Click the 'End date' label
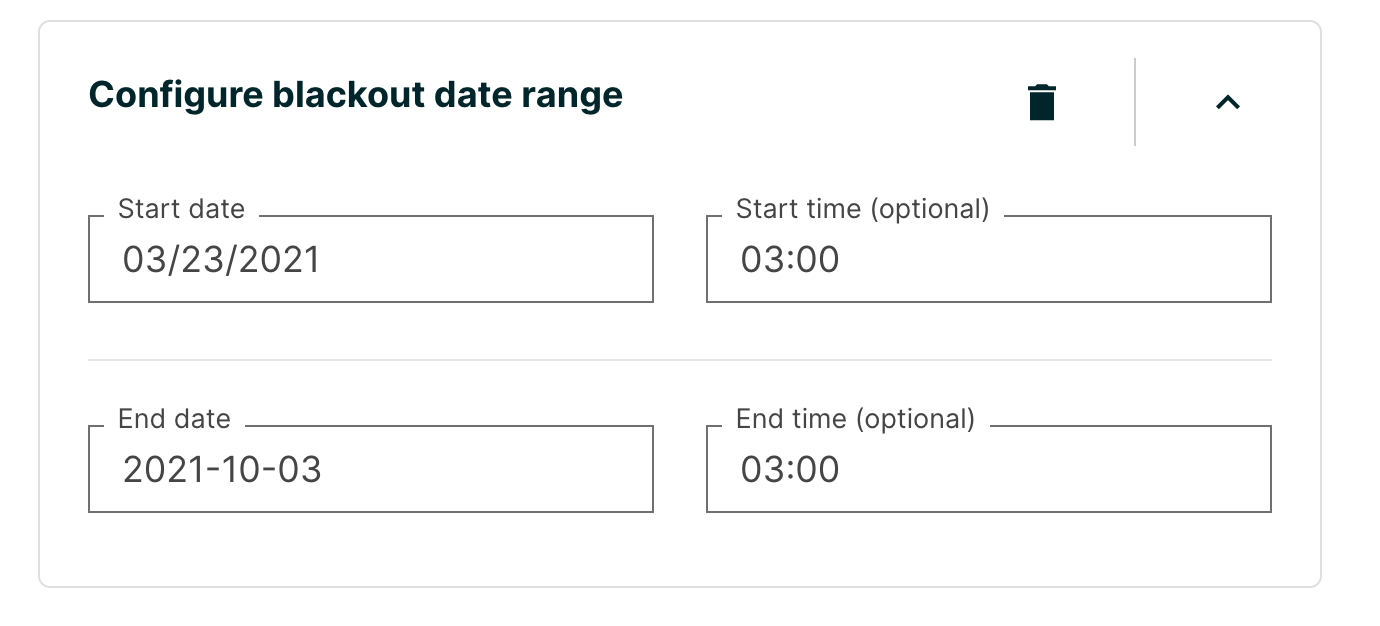The height and width of the screenshot is (626, 1380). pyautogui.click(x=174, y=419)
